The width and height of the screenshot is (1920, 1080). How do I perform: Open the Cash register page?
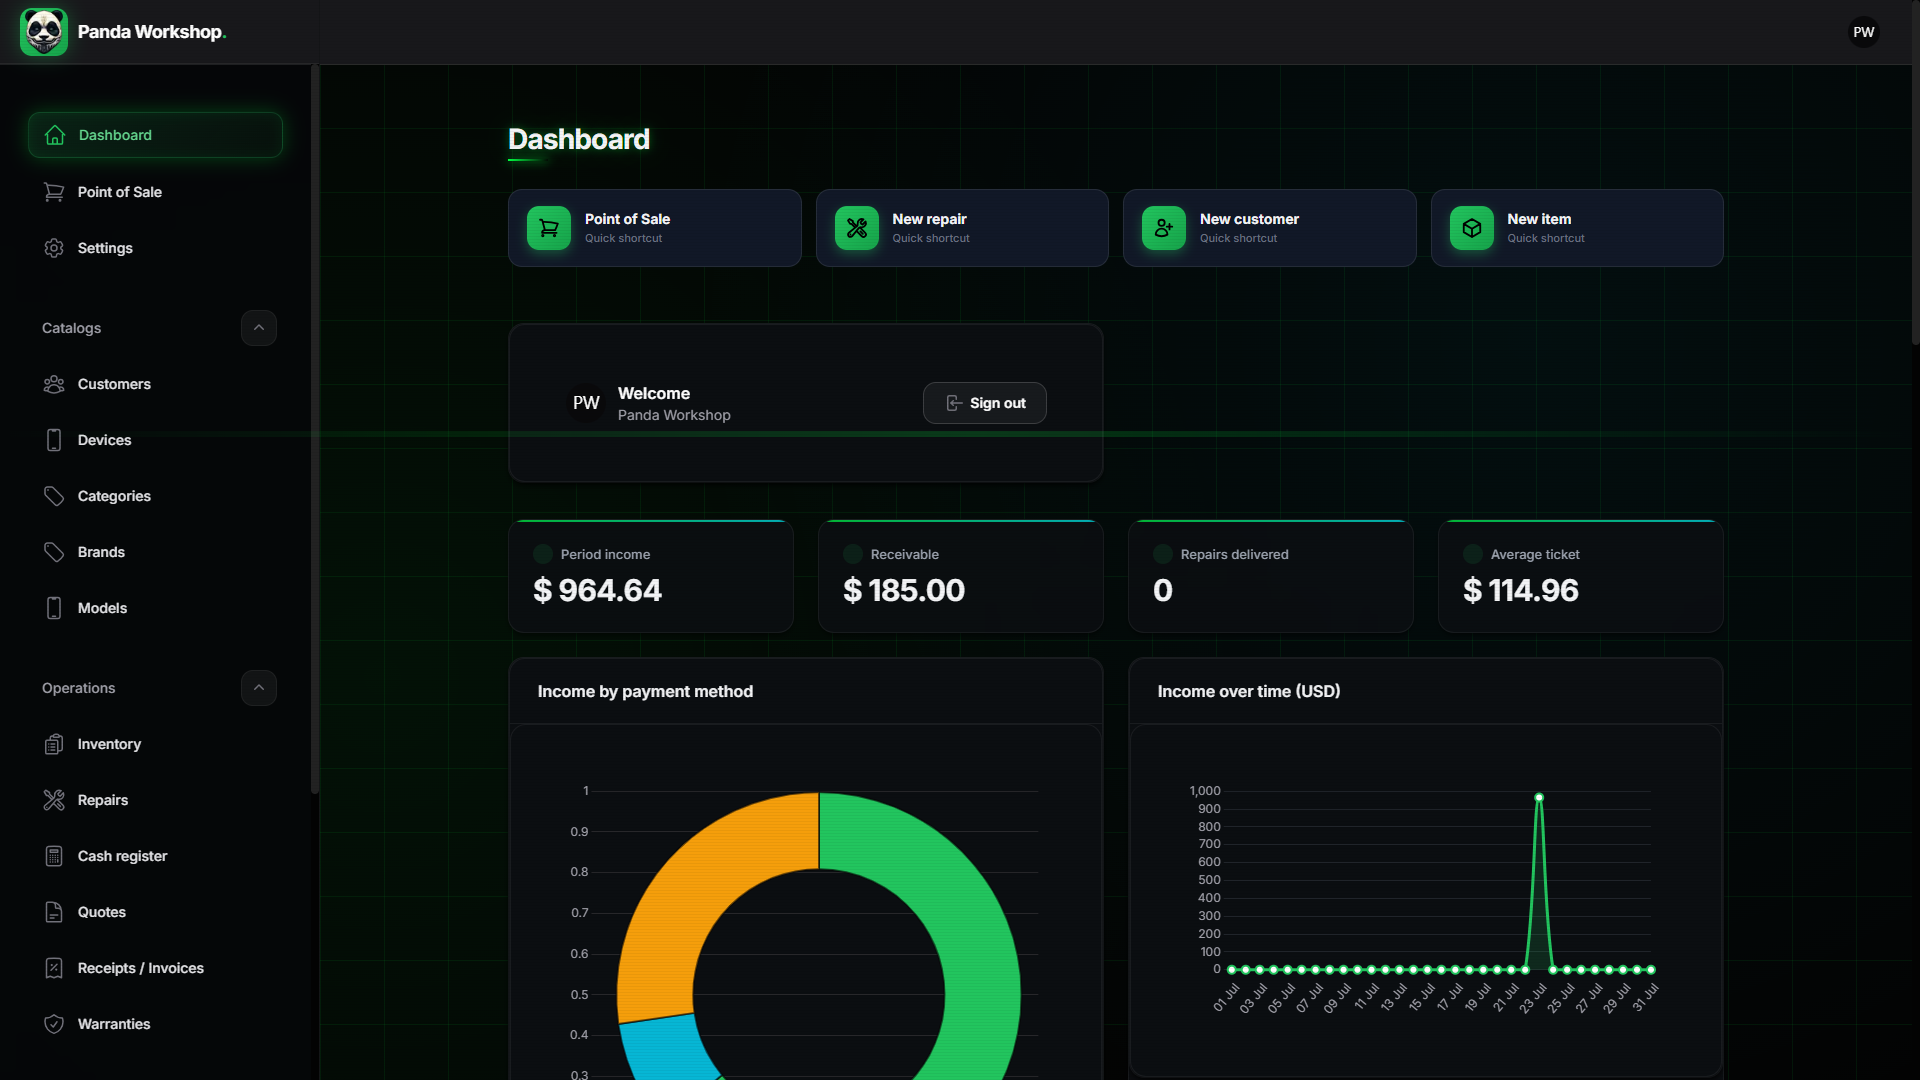(x=155, y=856)
